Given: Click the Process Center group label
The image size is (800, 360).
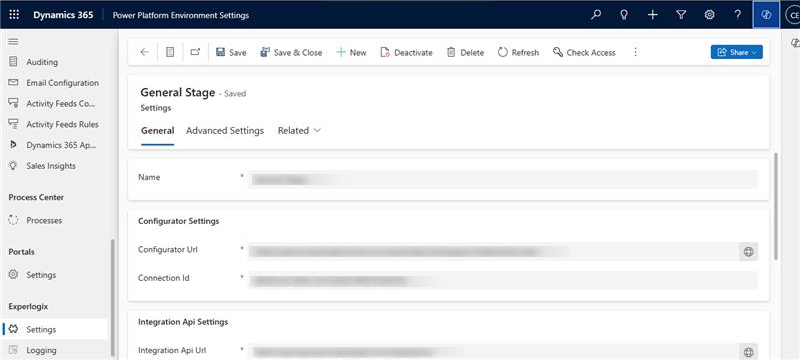Looking at the screenshot, I should click(36, 197).
